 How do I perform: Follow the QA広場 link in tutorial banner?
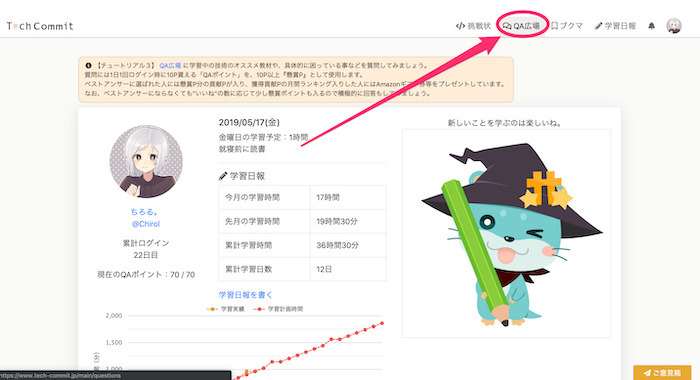170,65
